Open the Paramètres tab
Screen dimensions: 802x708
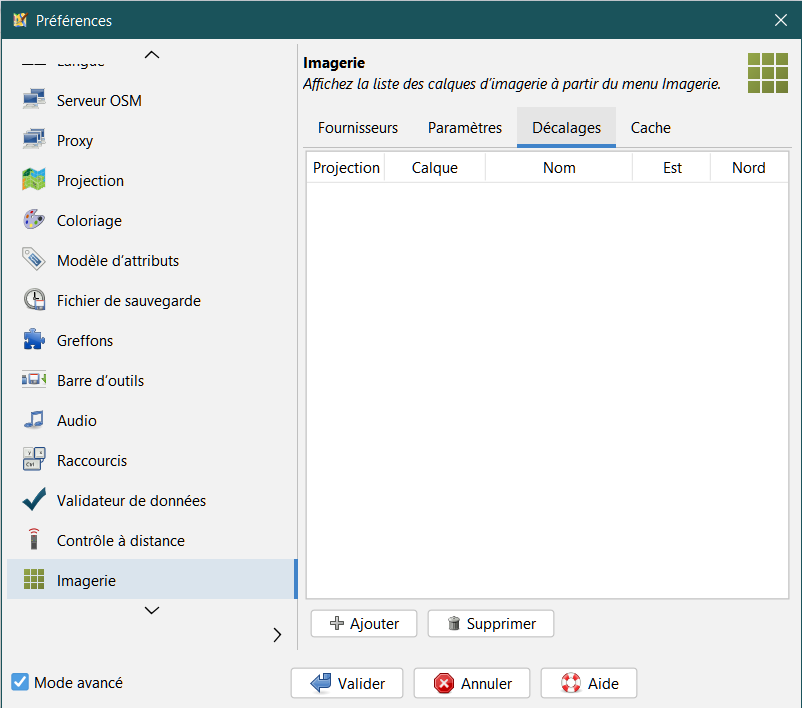[x=465, y=128]
